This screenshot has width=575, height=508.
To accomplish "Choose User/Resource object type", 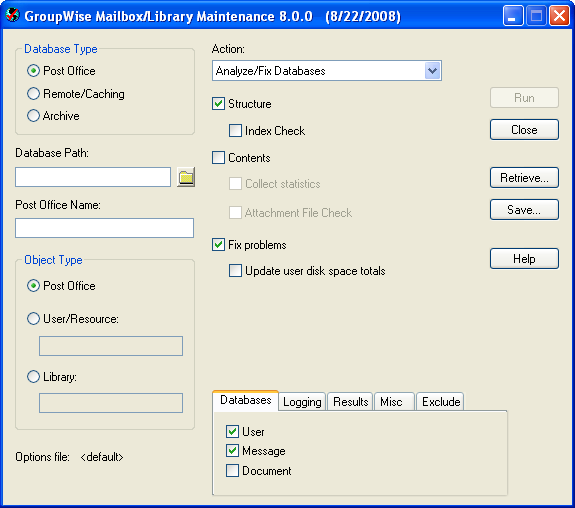I will (33, 318).
